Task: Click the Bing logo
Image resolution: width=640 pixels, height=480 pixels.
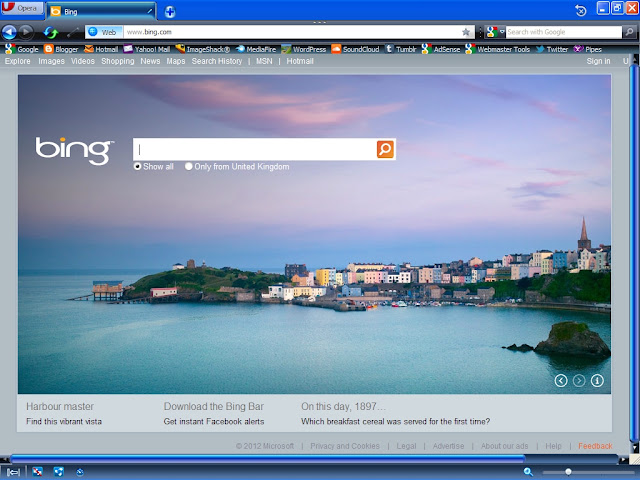Action: click(74, 150)
